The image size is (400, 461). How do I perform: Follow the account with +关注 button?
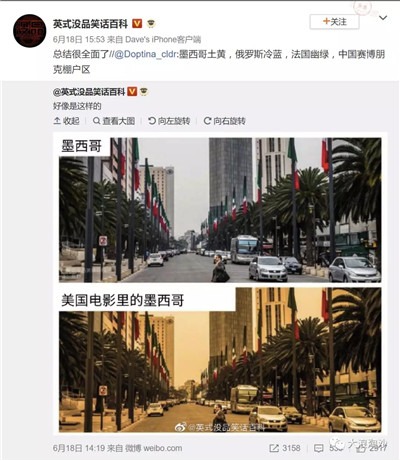pyautogui.click(x=334, y=22)
